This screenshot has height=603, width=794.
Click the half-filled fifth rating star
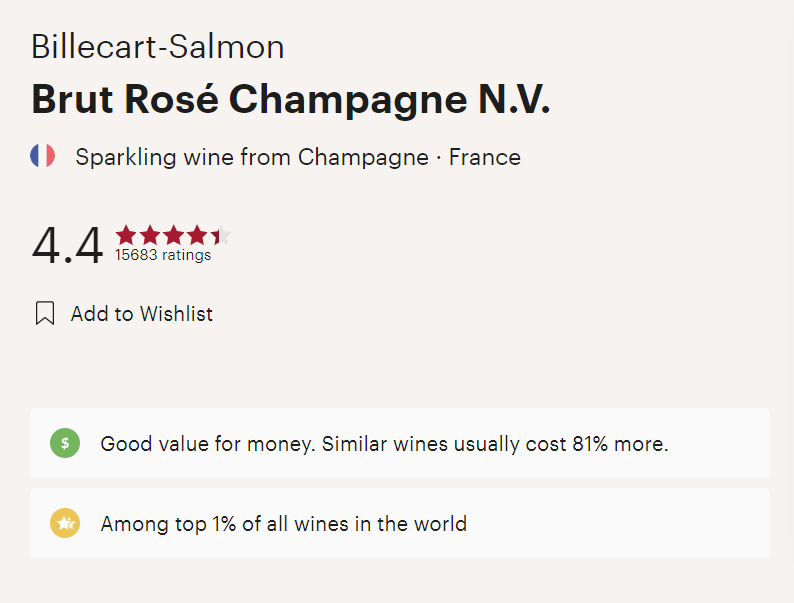click(220, 236)
